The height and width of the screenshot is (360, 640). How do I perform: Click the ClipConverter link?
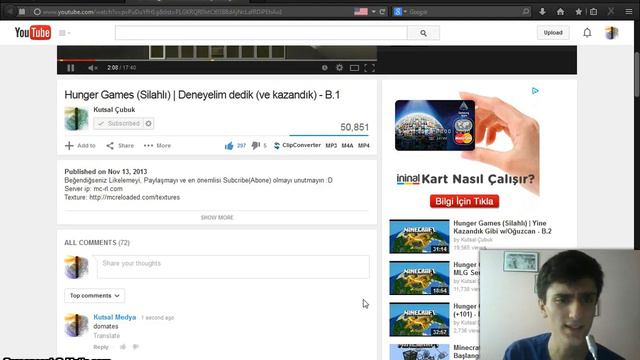297,145
